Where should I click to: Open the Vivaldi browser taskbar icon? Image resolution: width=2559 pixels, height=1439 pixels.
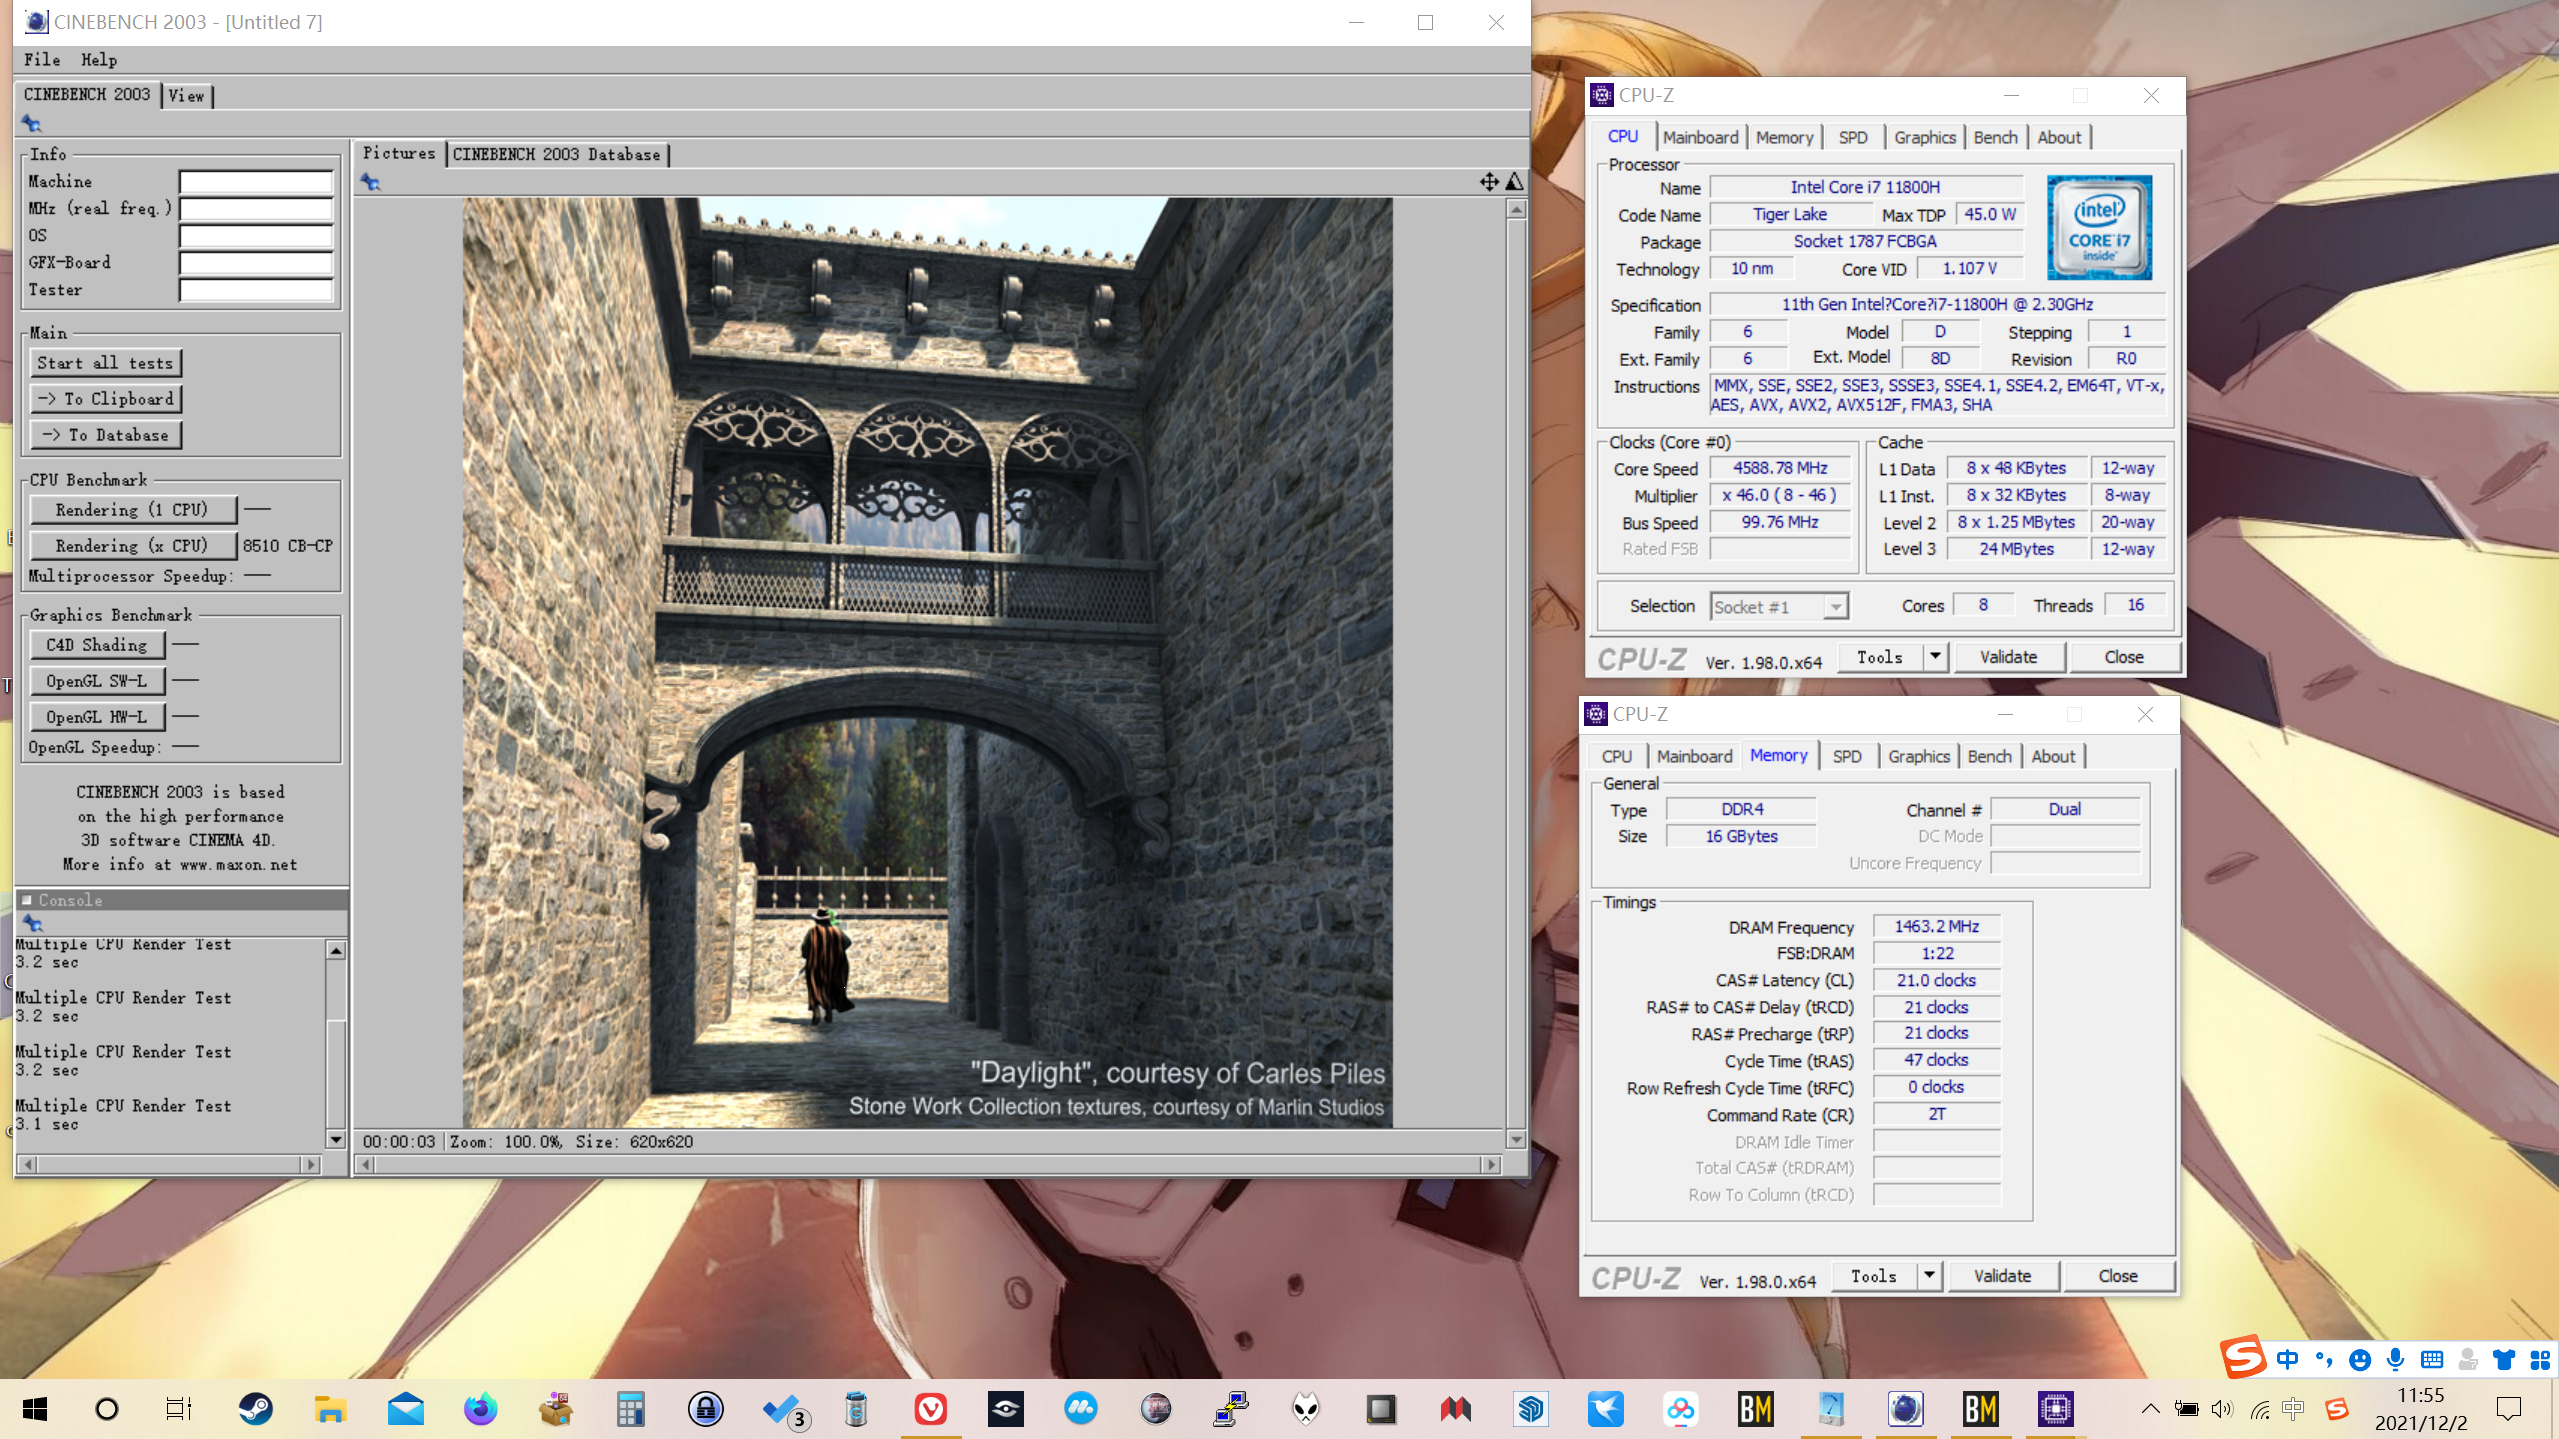point(930,1409)
